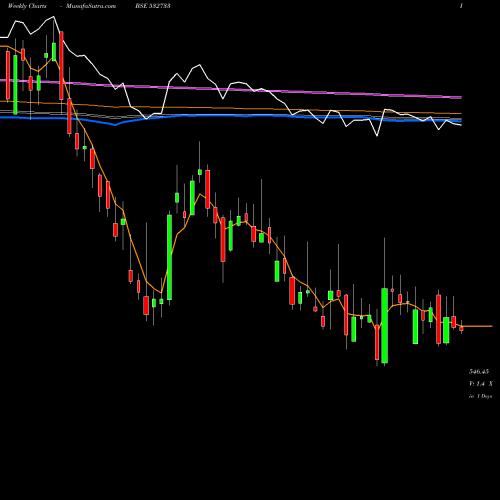
Task: Click the '546.45' price value
Action: [479, 371]
